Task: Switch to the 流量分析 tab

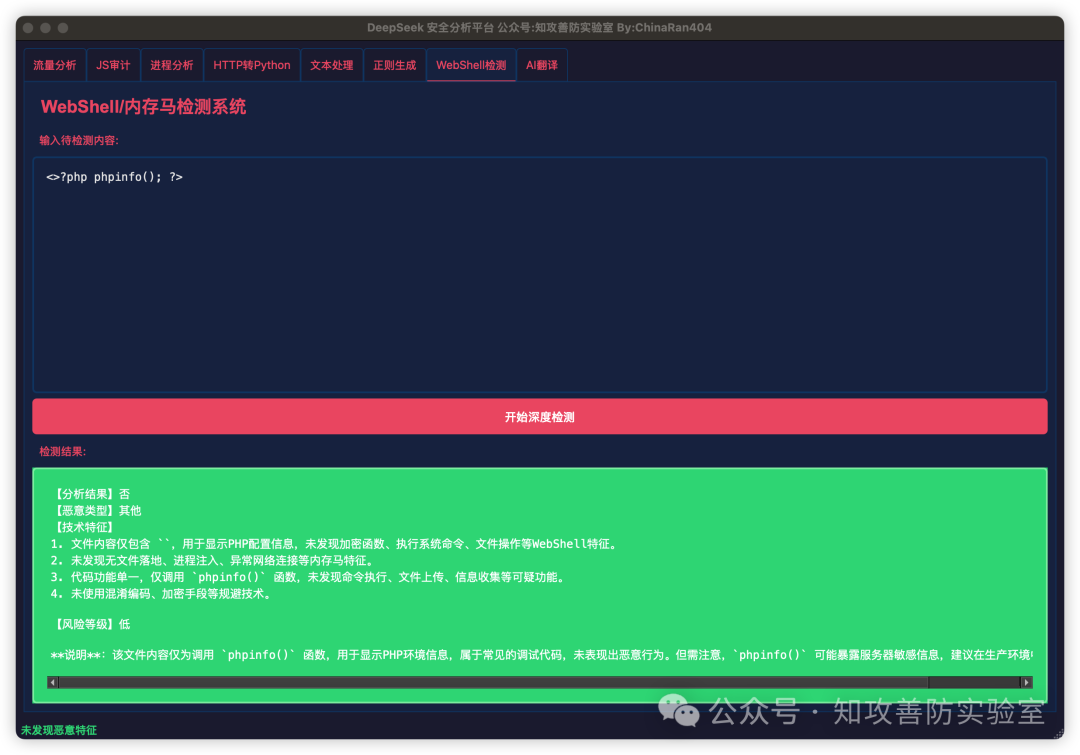Action: [x=54, y=65]
